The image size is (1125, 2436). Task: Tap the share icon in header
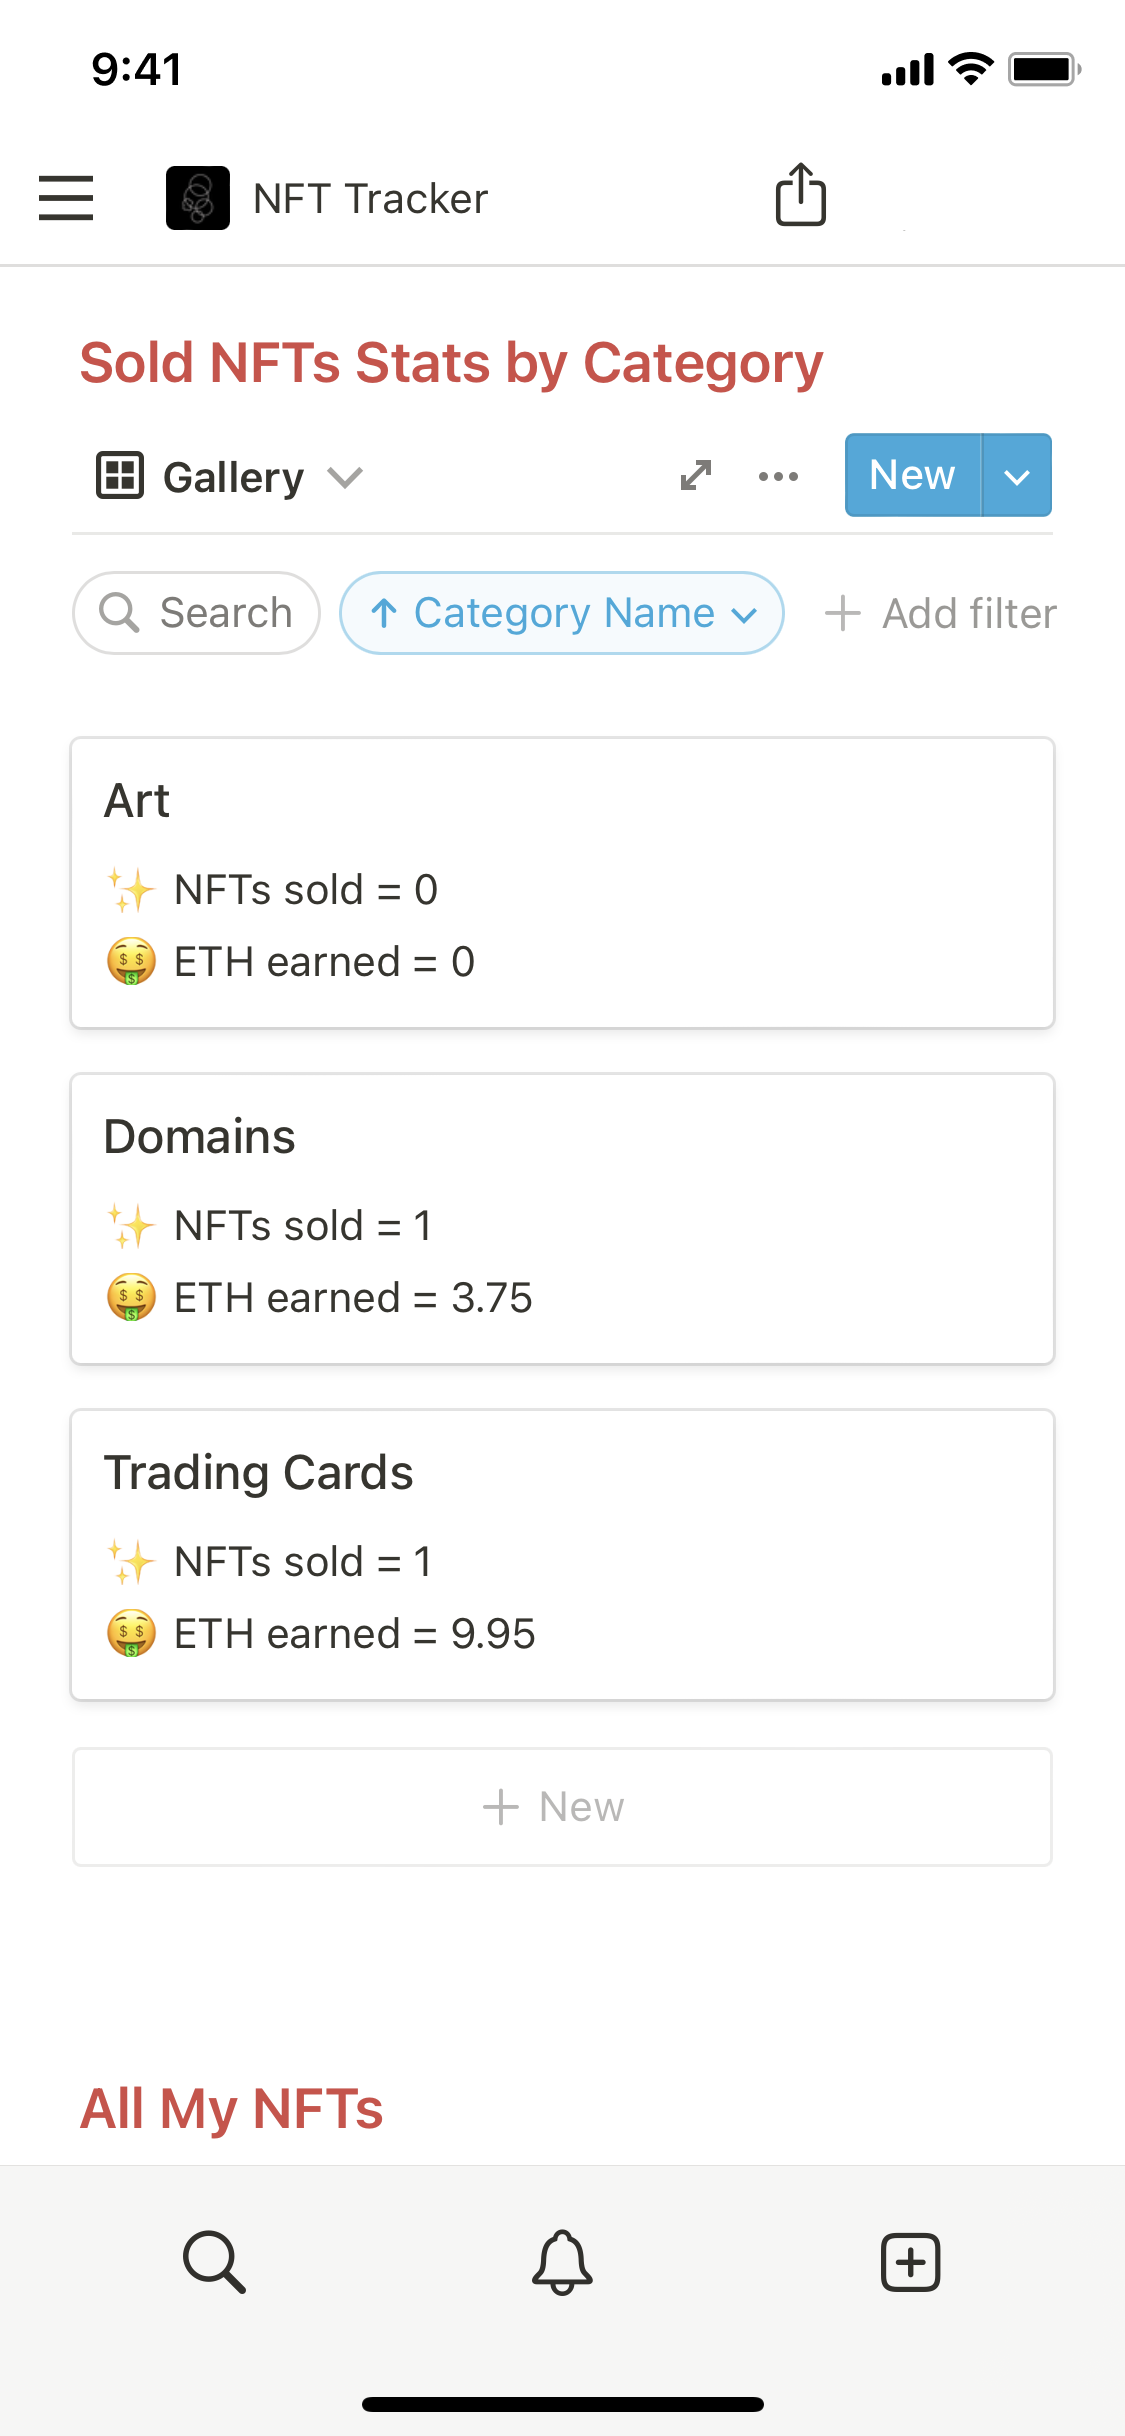click(x=801, y=195)
